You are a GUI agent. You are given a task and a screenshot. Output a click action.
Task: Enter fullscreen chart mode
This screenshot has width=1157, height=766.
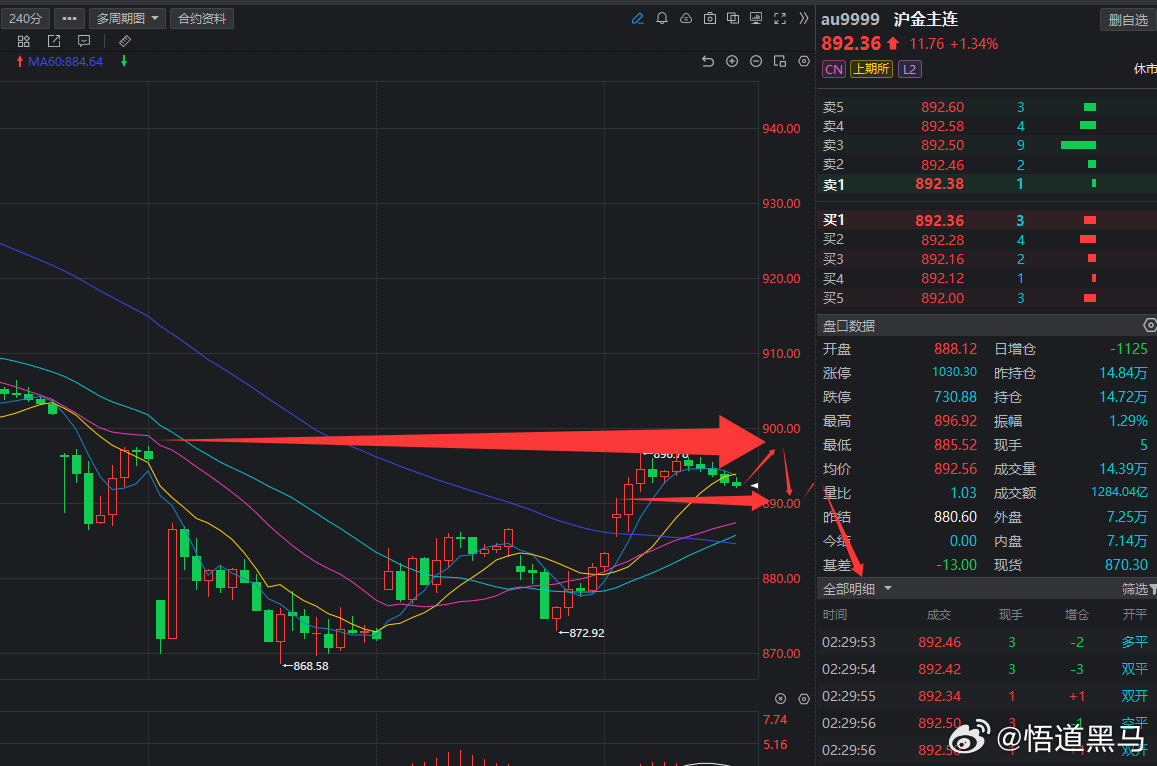(x=780, y=18)
